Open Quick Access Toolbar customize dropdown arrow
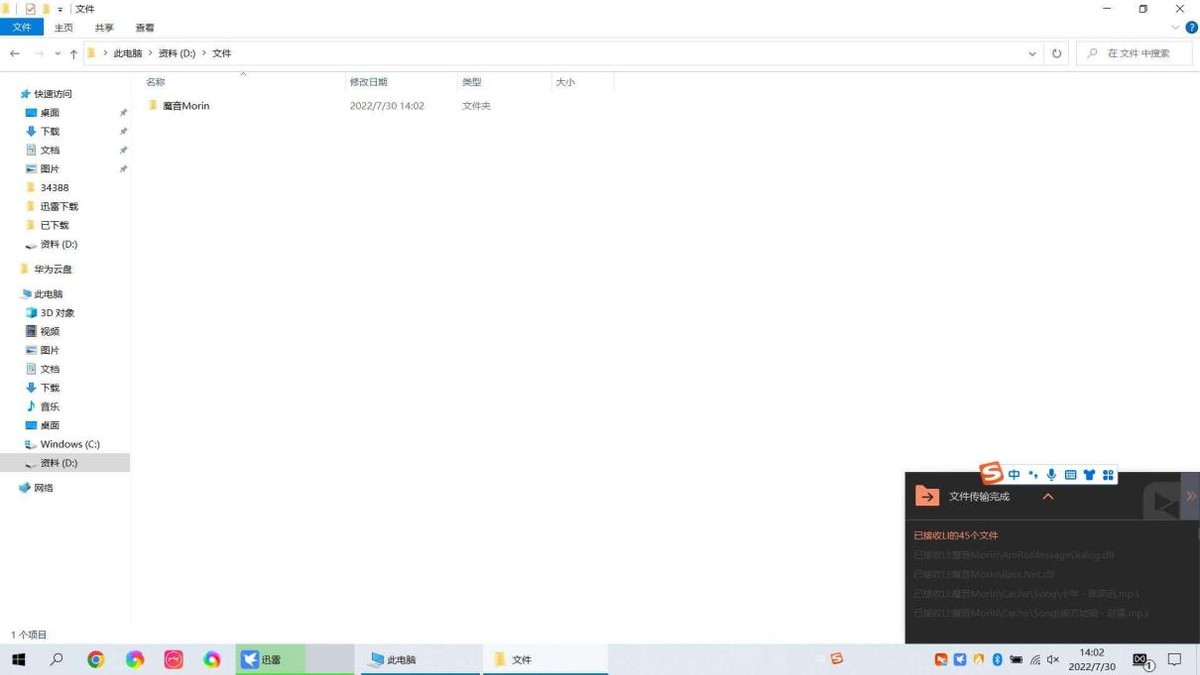Image resolution: width=1200 pixels, height=675 pixels. pyautogui.click(x=60, y=9)
